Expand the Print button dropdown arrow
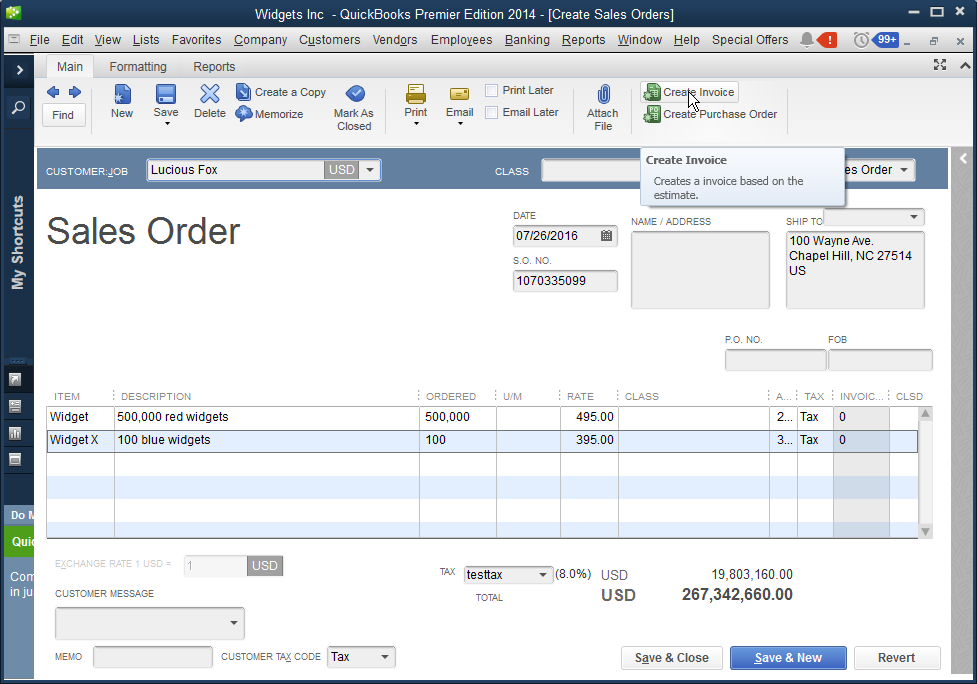The image size is (977, 684). pyautogui.click(x=416, y=124)
